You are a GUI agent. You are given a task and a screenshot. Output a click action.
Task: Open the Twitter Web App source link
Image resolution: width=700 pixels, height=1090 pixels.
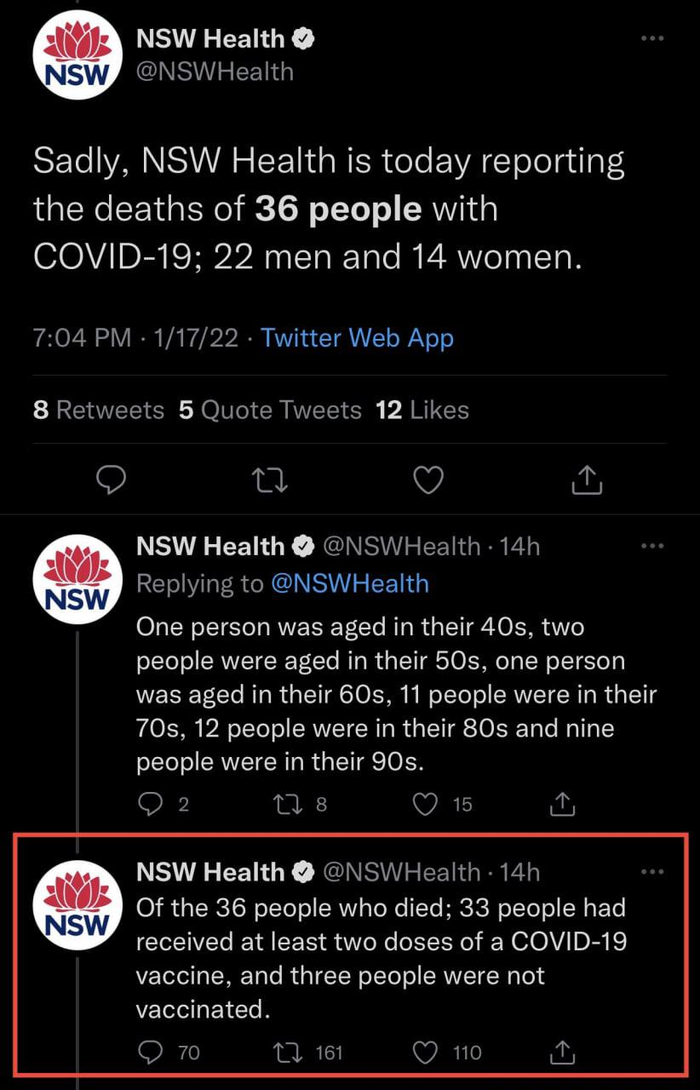click(x=357, y=338)
